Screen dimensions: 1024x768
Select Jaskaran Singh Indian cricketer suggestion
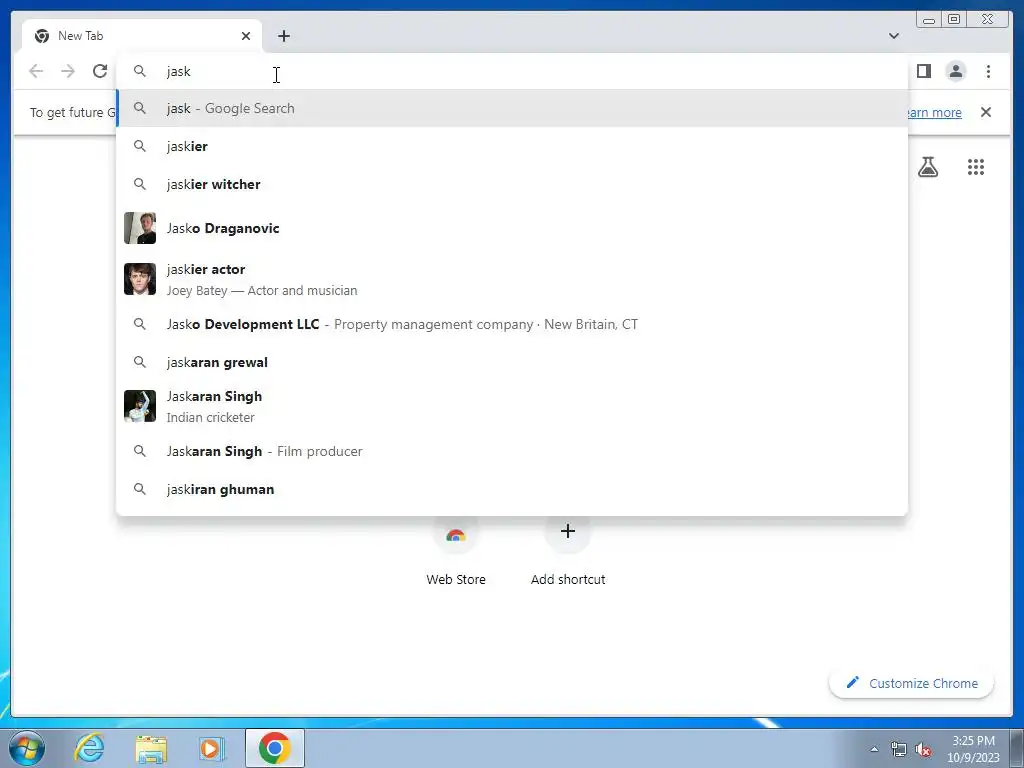512,406
